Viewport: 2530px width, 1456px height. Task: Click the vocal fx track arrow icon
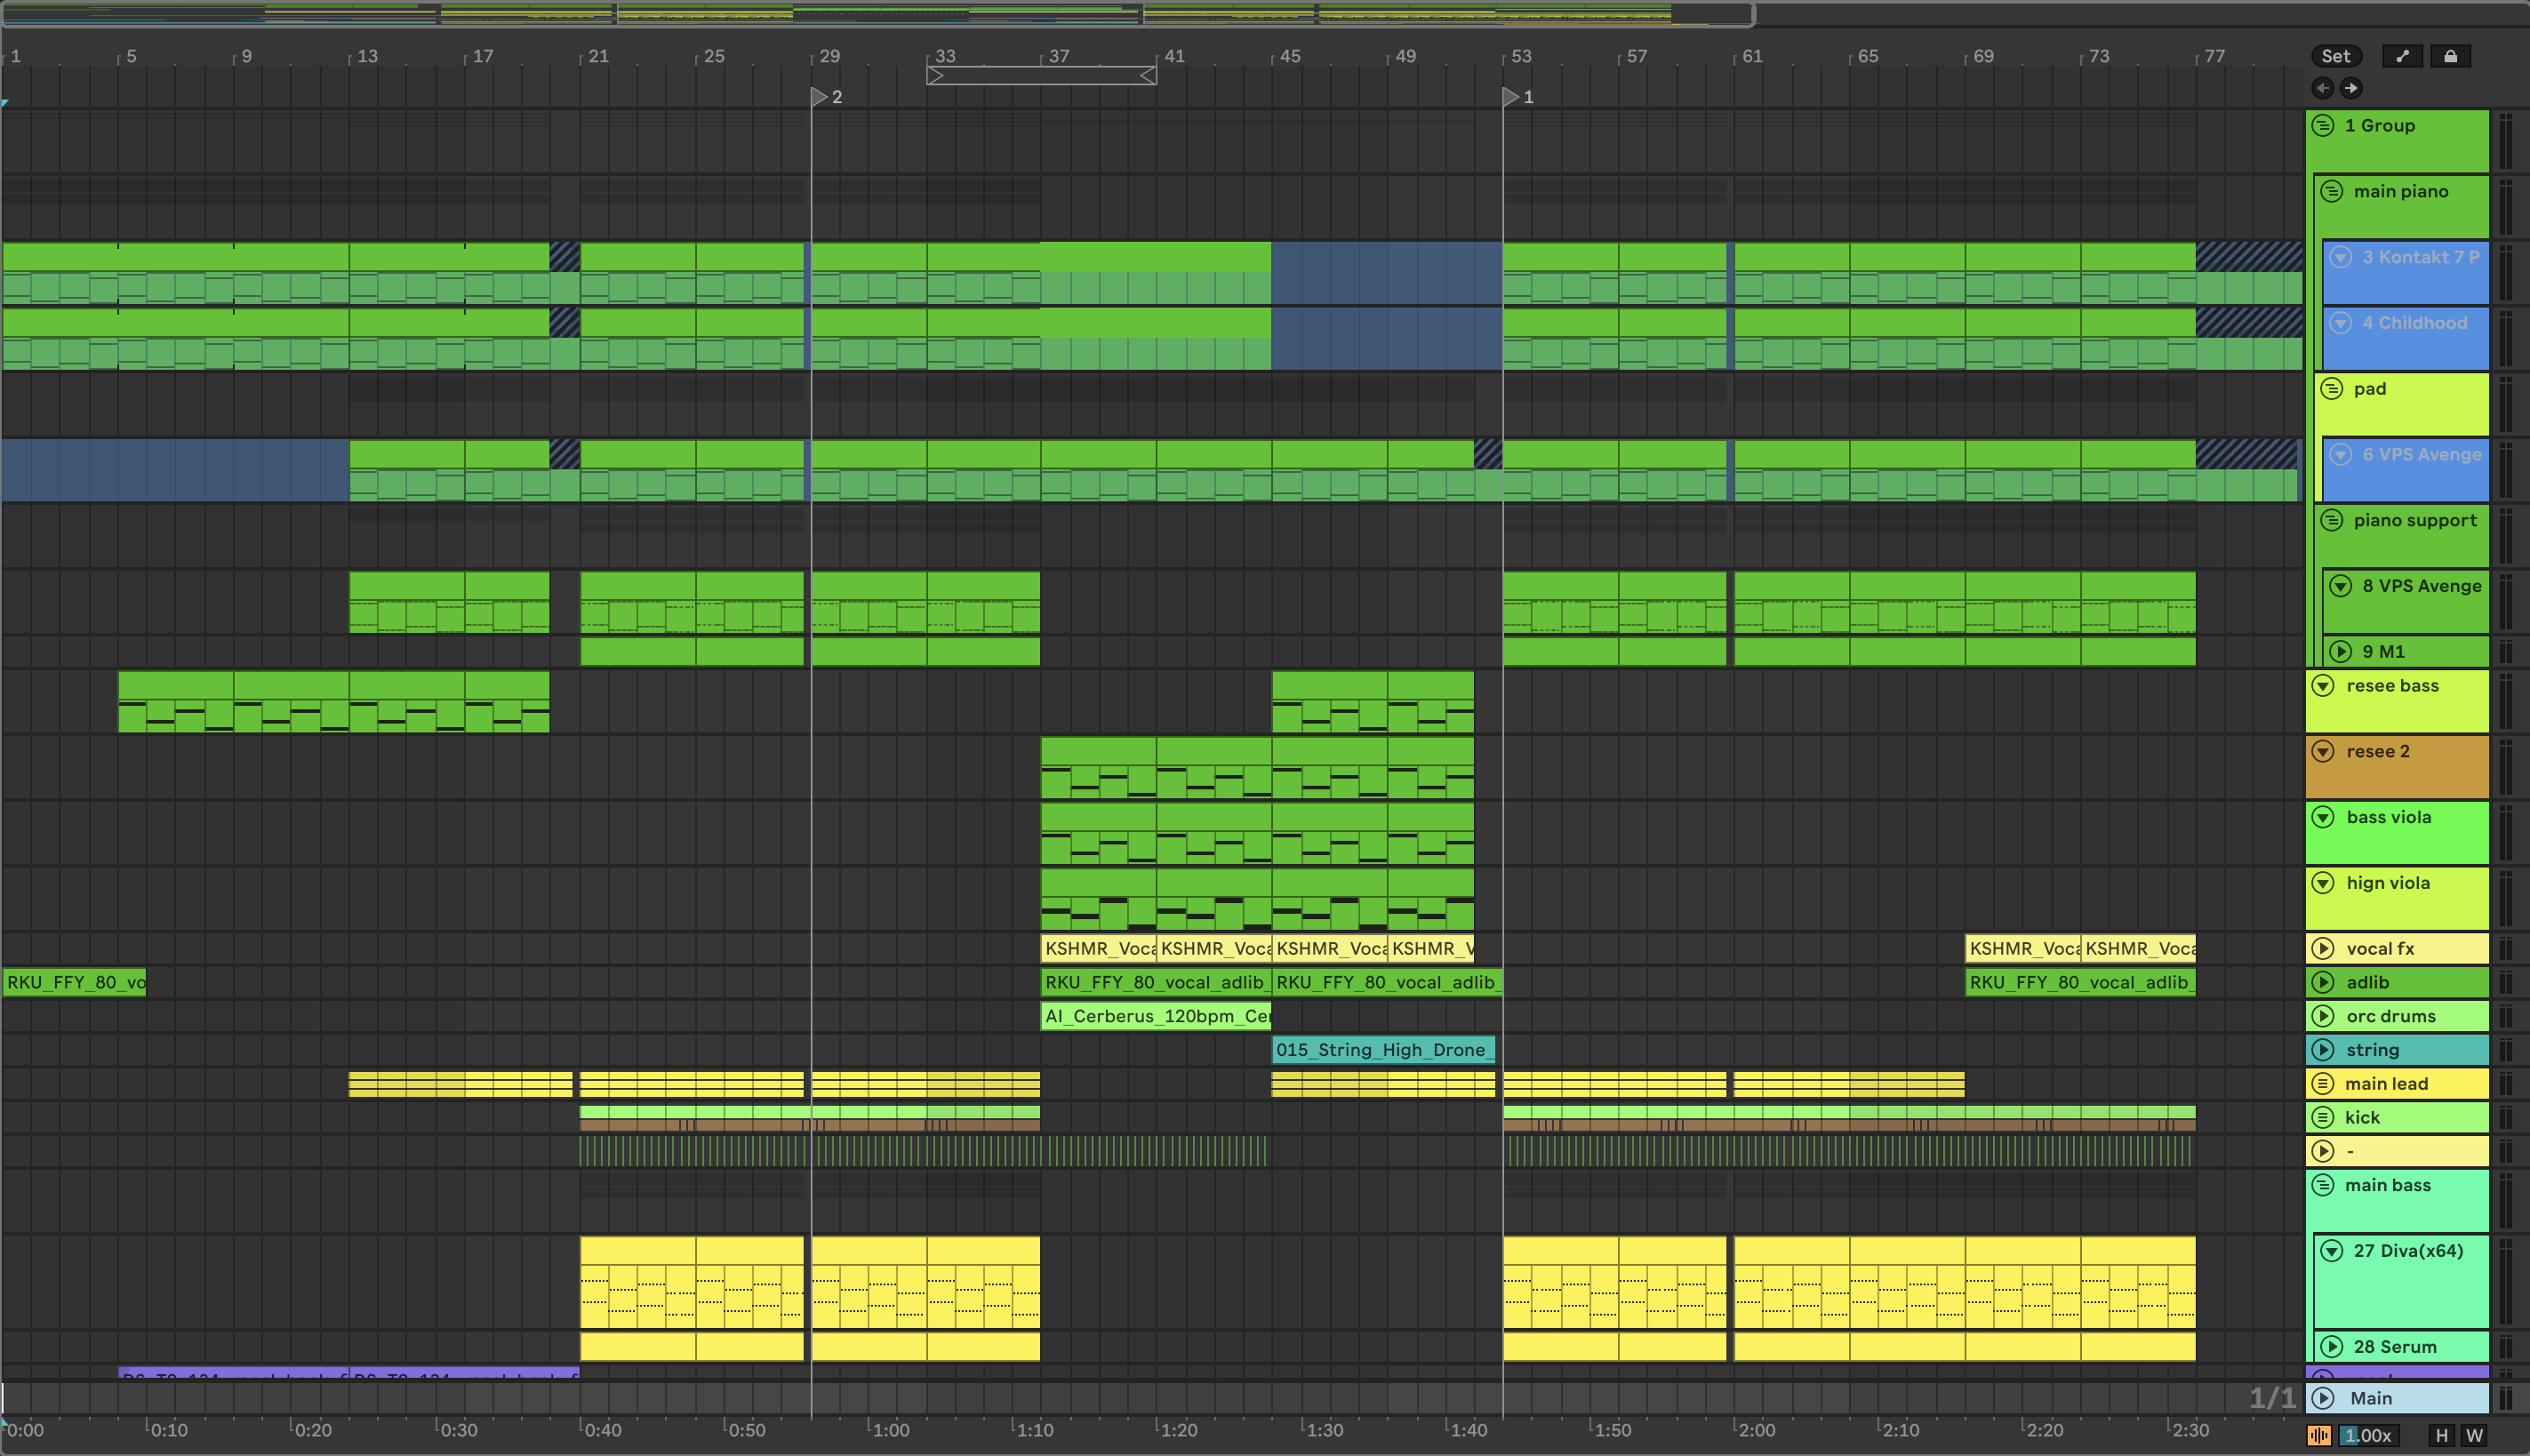(2324, 949)
